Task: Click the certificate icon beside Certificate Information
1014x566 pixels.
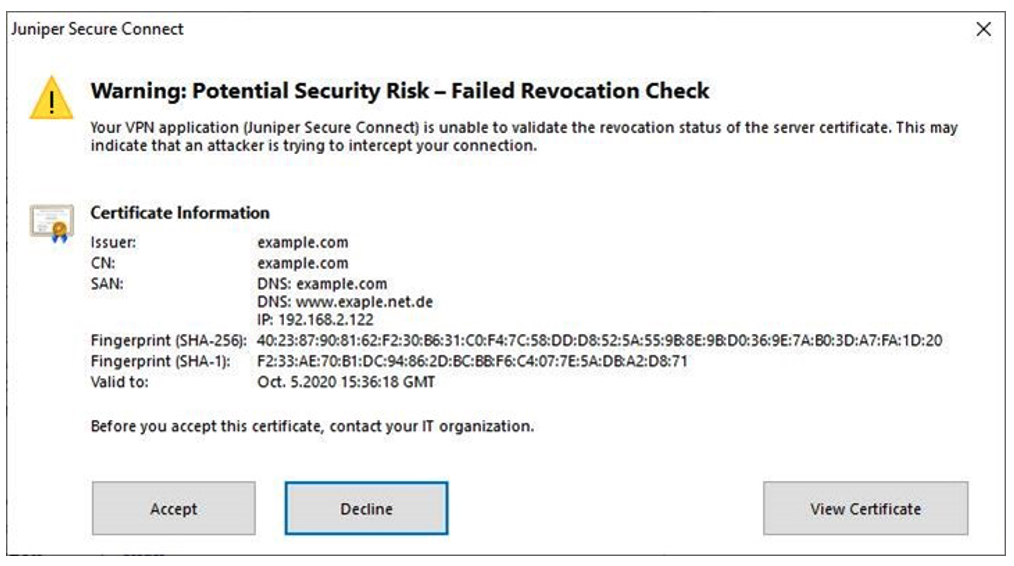Action: point(51,222)
